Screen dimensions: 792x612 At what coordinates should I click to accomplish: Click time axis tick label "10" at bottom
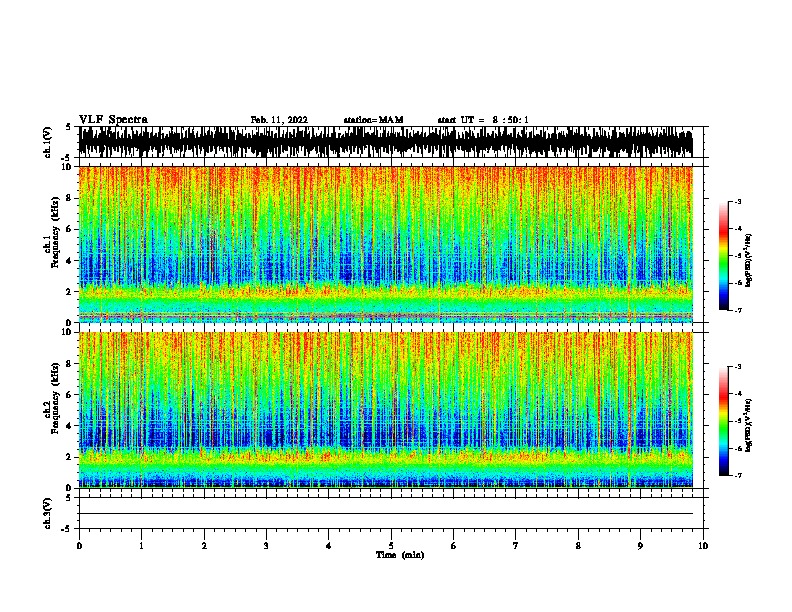(703, 546)
